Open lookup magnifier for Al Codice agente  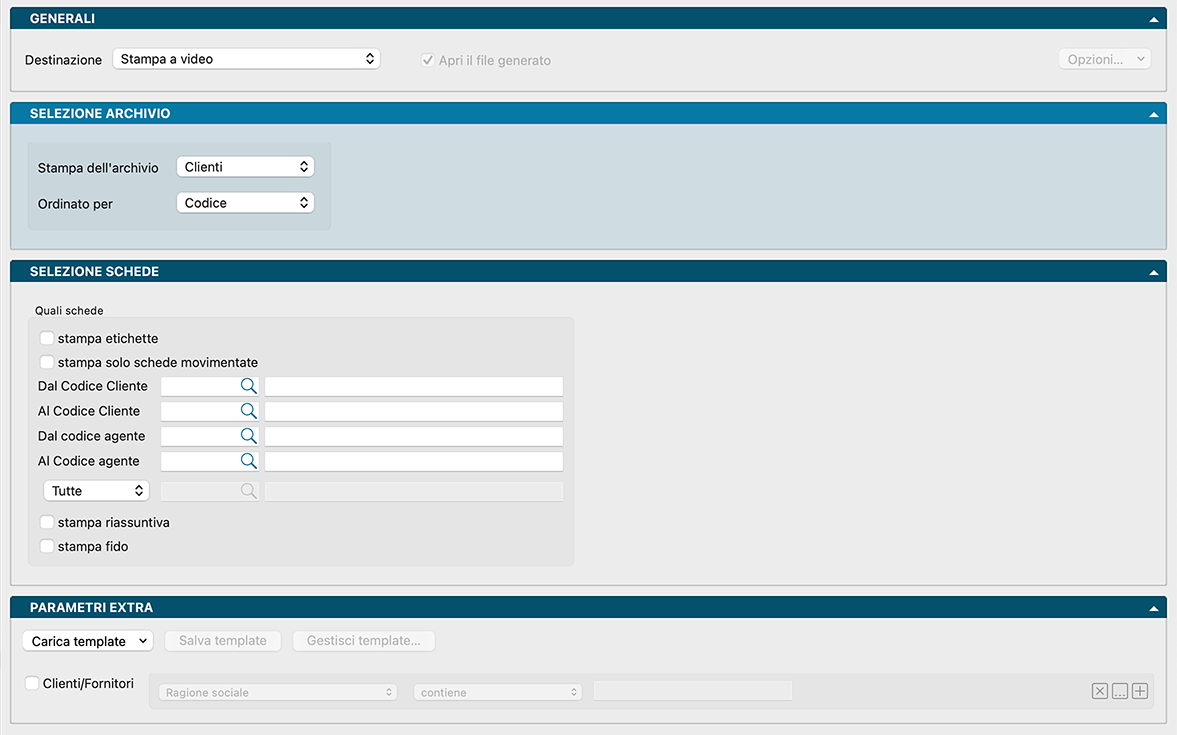point(248,461)
